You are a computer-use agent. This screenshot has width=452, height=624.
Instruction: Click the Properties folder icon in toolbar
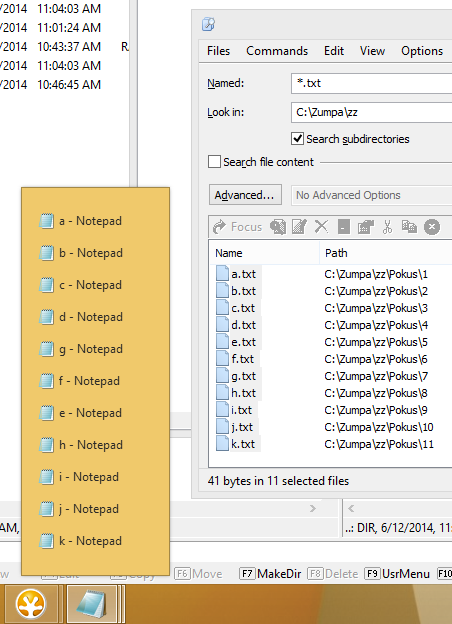pyautogui.click(x=366, y=227)
